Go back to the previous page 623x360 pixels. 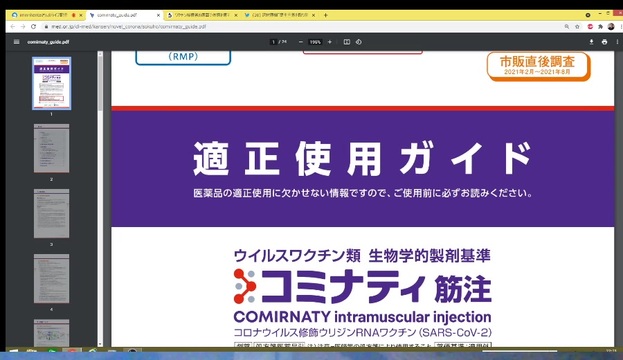[13, 27]
